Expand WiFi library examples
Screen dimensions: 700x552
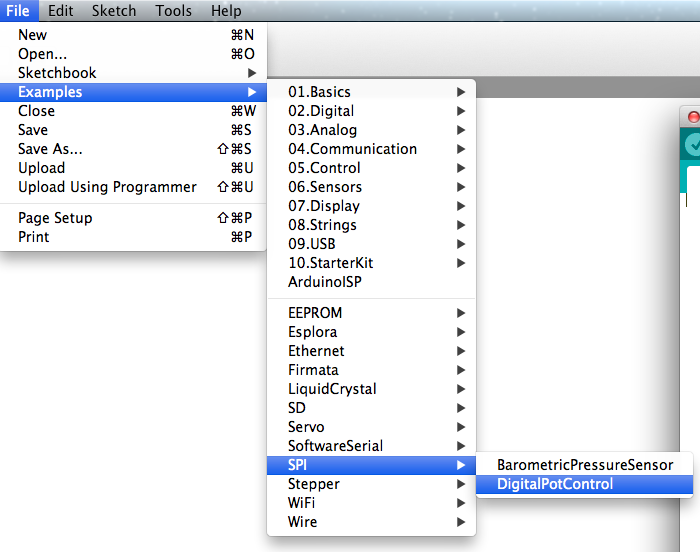pyautogui.click(x=371, y=503)
